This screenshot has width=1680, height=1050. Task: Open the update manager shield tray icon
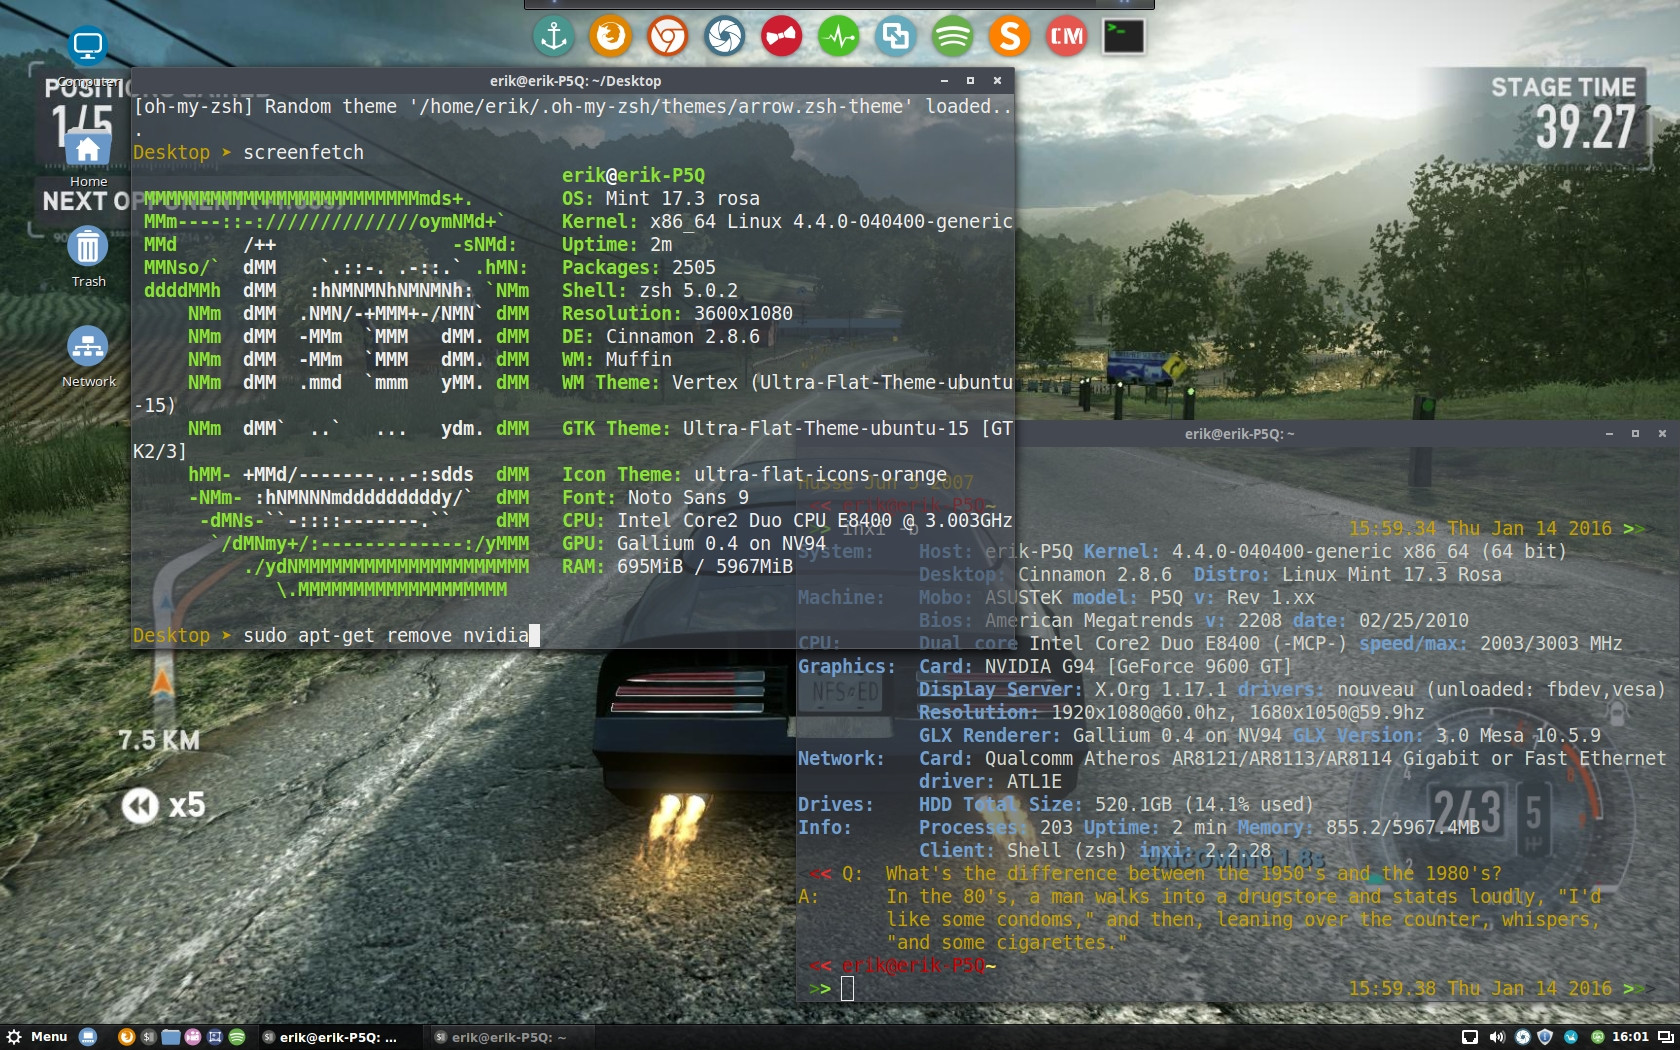1545,1037
